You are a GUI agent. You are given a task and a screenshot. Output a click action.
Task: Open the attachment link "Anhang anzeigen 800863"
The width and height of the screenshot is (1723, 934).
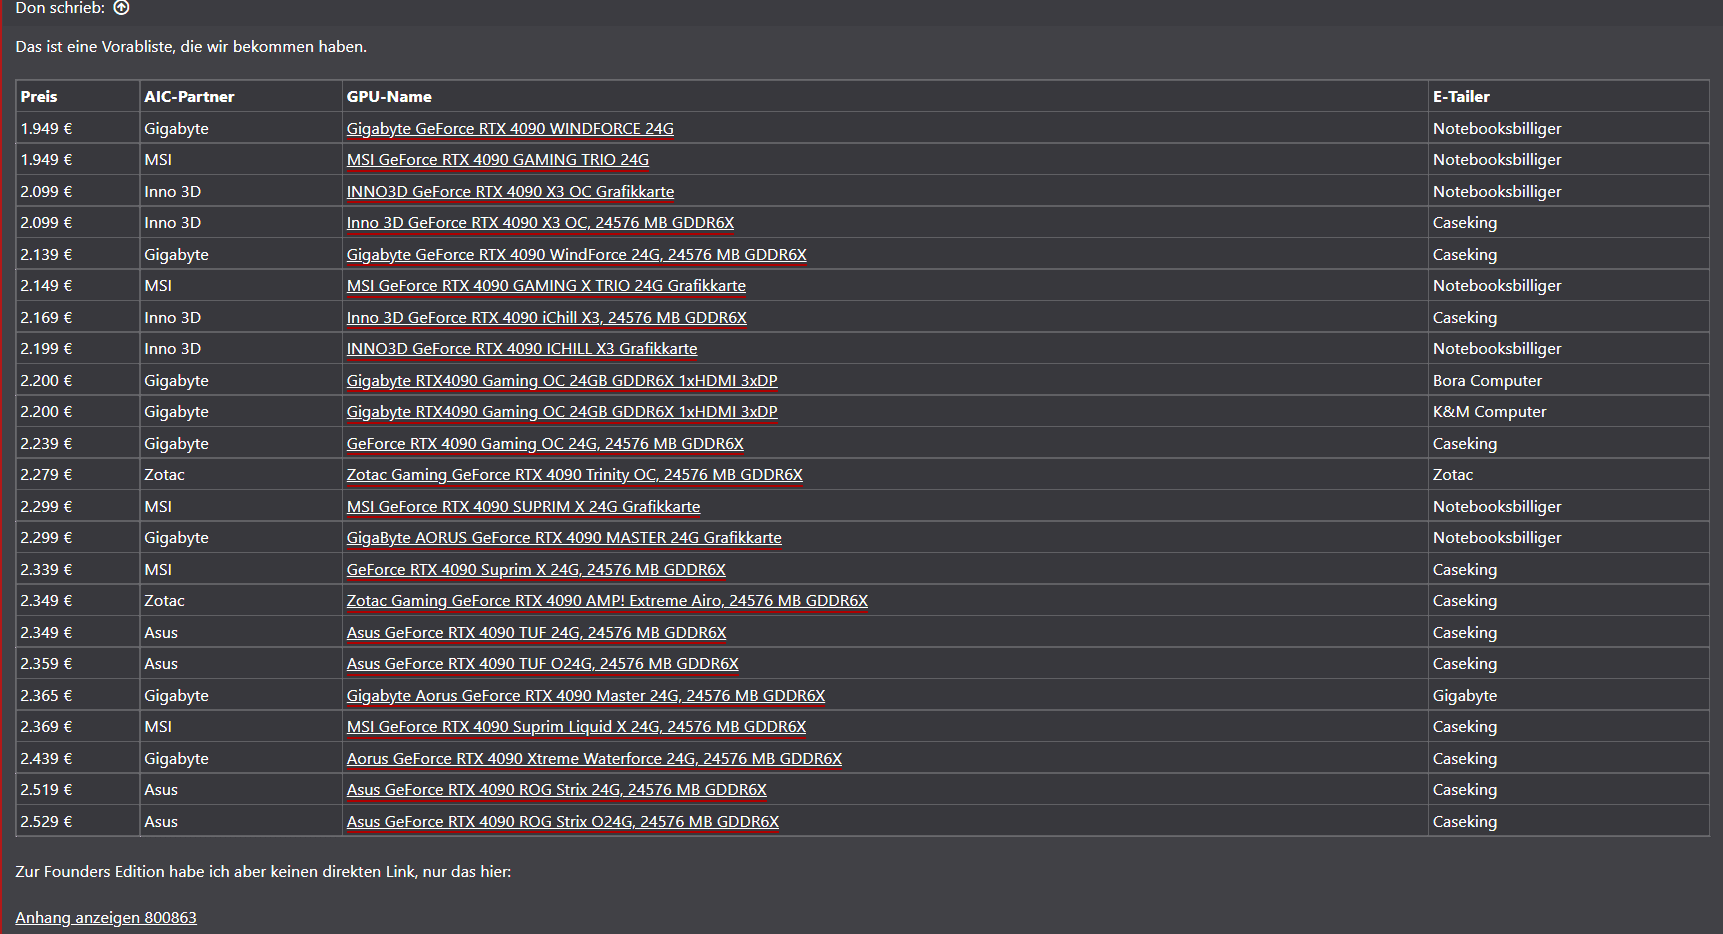[106, 918]
